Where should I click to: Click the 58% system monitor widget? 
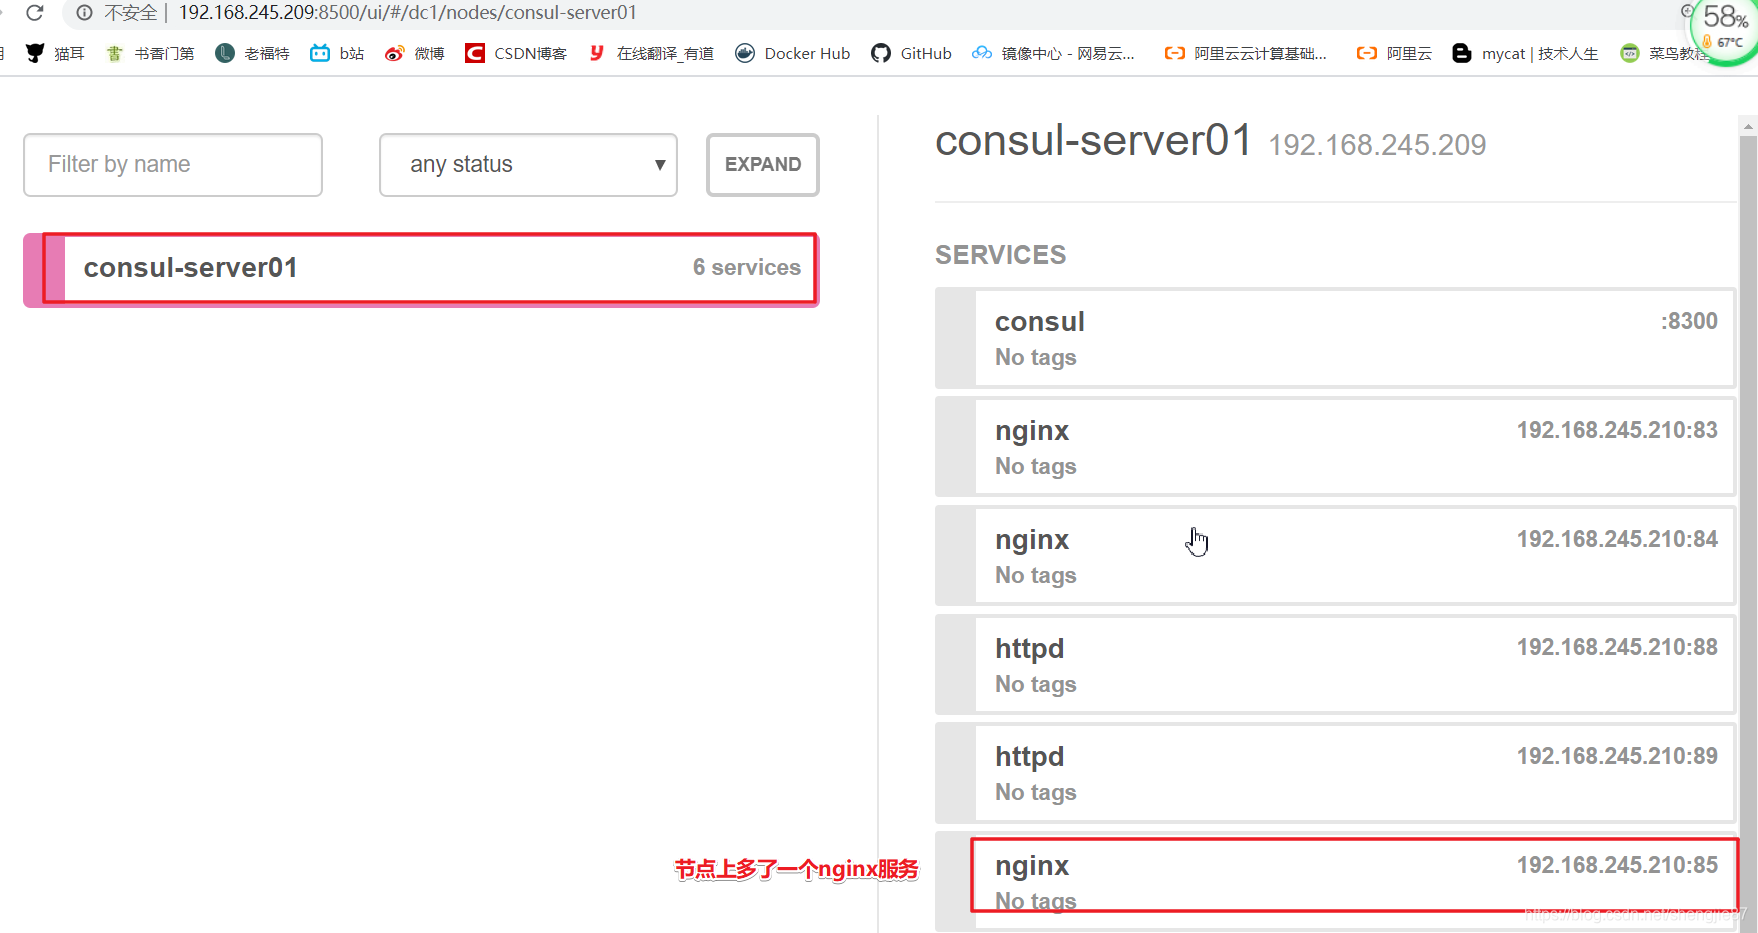tap(1725, 30)
